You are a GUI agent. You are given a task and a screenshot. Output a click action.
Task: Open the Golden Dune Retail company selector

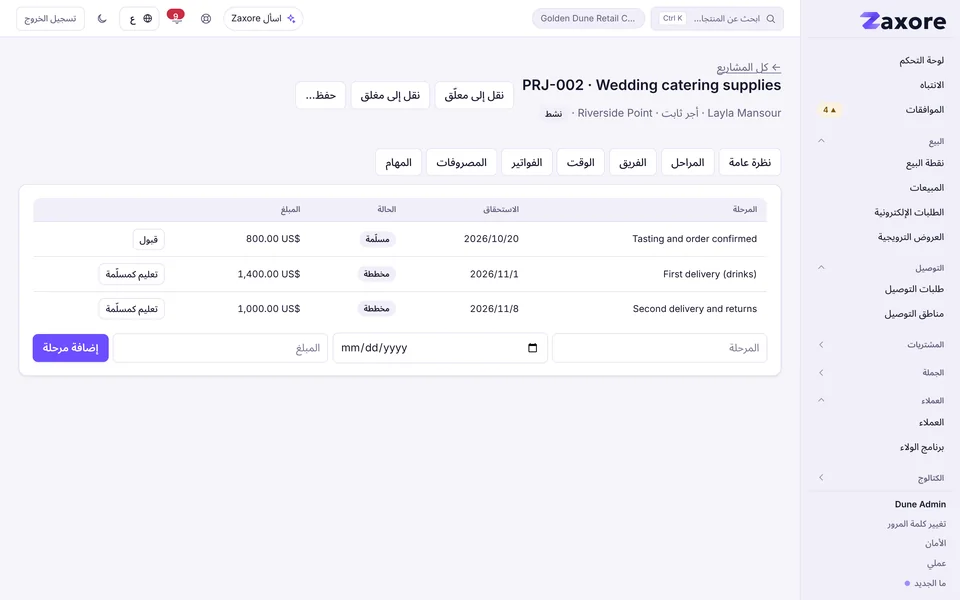588,18
